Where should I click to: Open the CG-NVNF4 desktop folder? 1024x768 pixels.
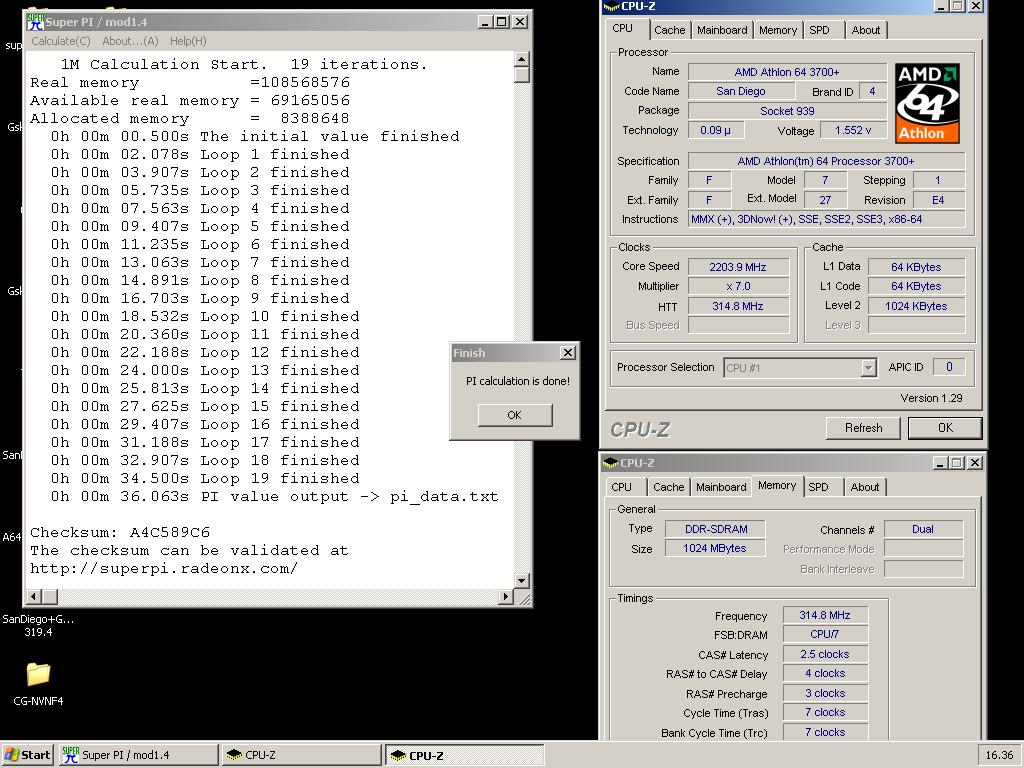39,682
